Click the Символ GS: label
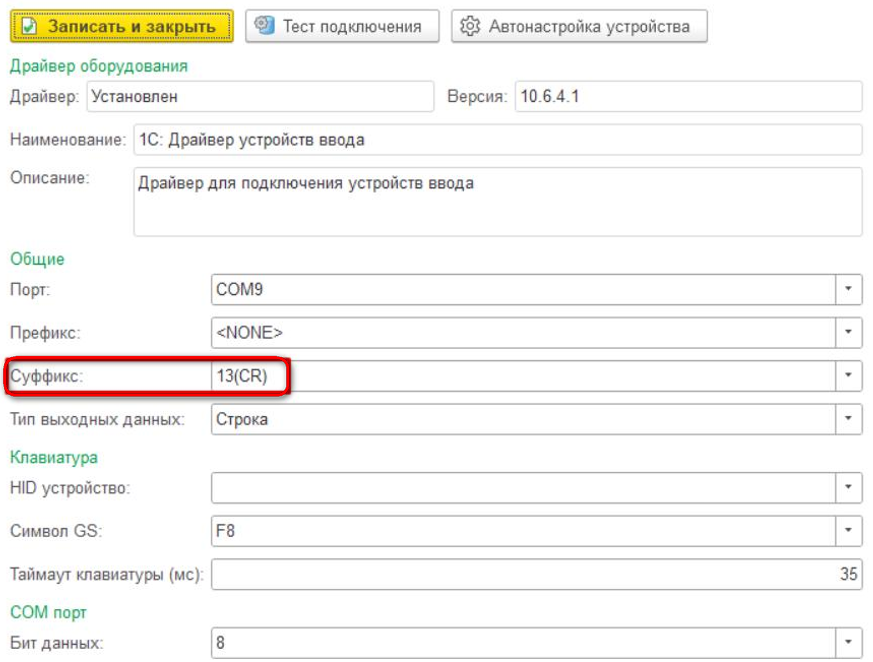Image resolution: width=873 pixels, height=662 pixels. pyautogui.click(x=56, y=531)
